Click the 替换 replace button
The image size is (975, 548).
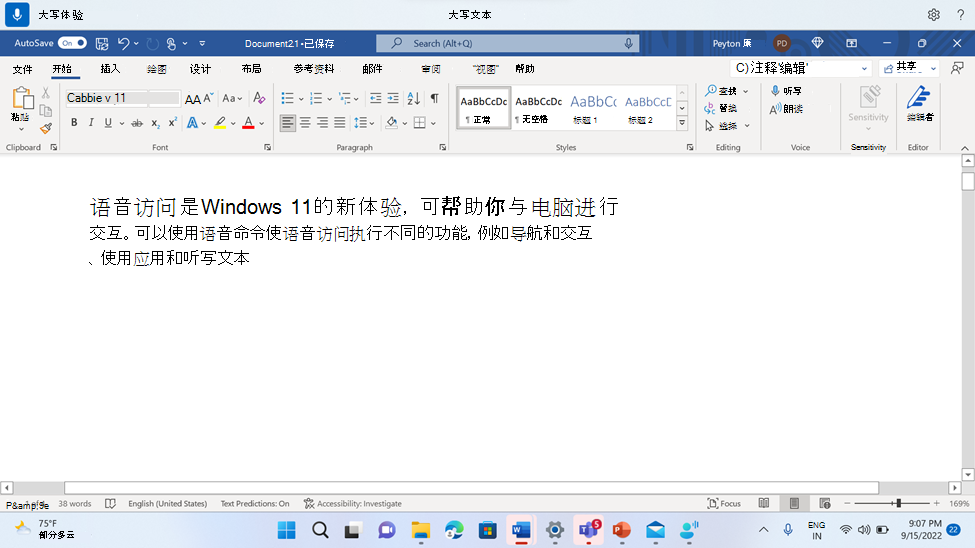(x=721, y=108)
